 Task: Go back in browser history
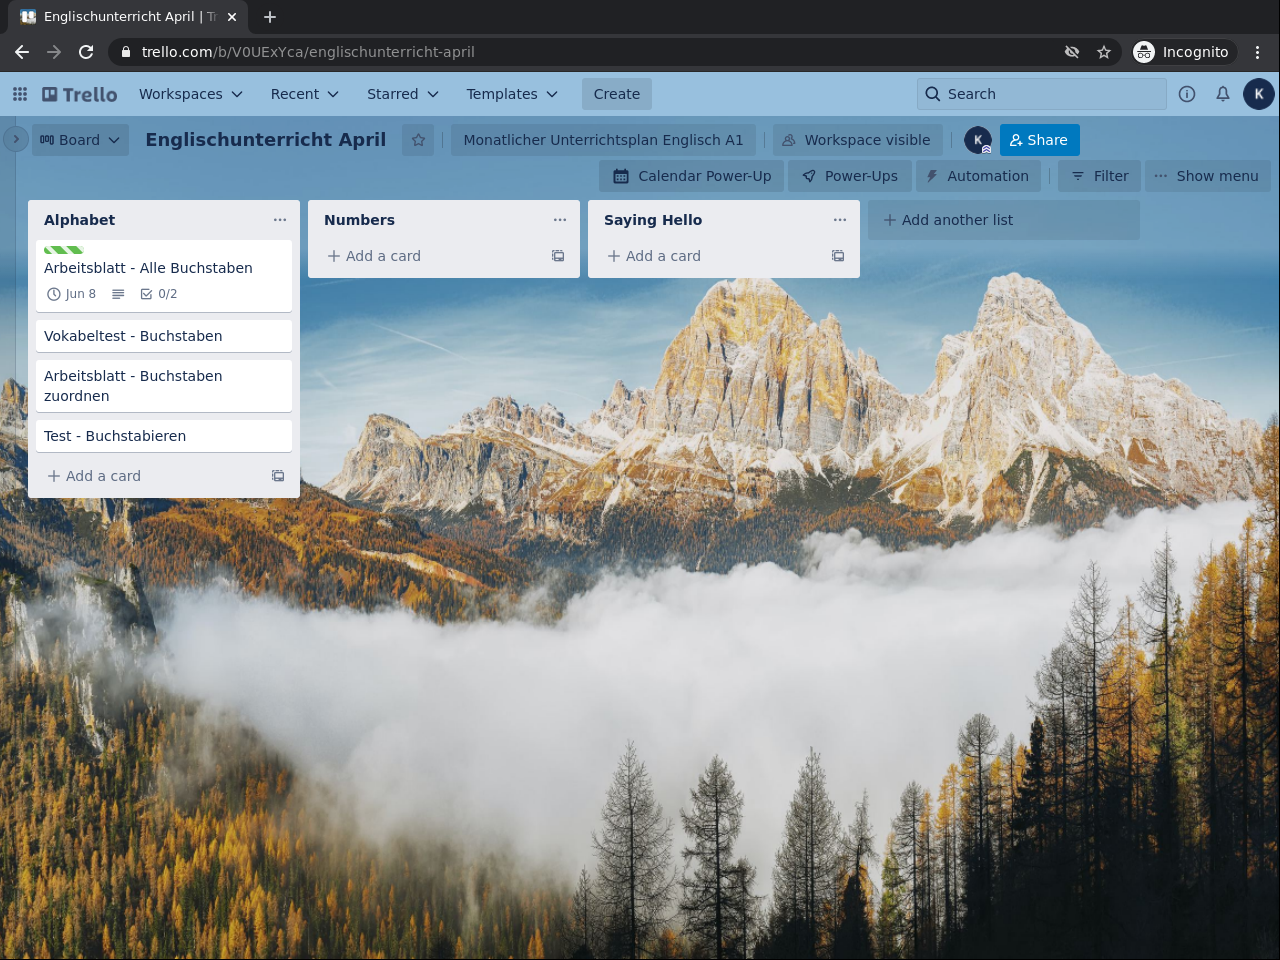click(x=22, y=52)
